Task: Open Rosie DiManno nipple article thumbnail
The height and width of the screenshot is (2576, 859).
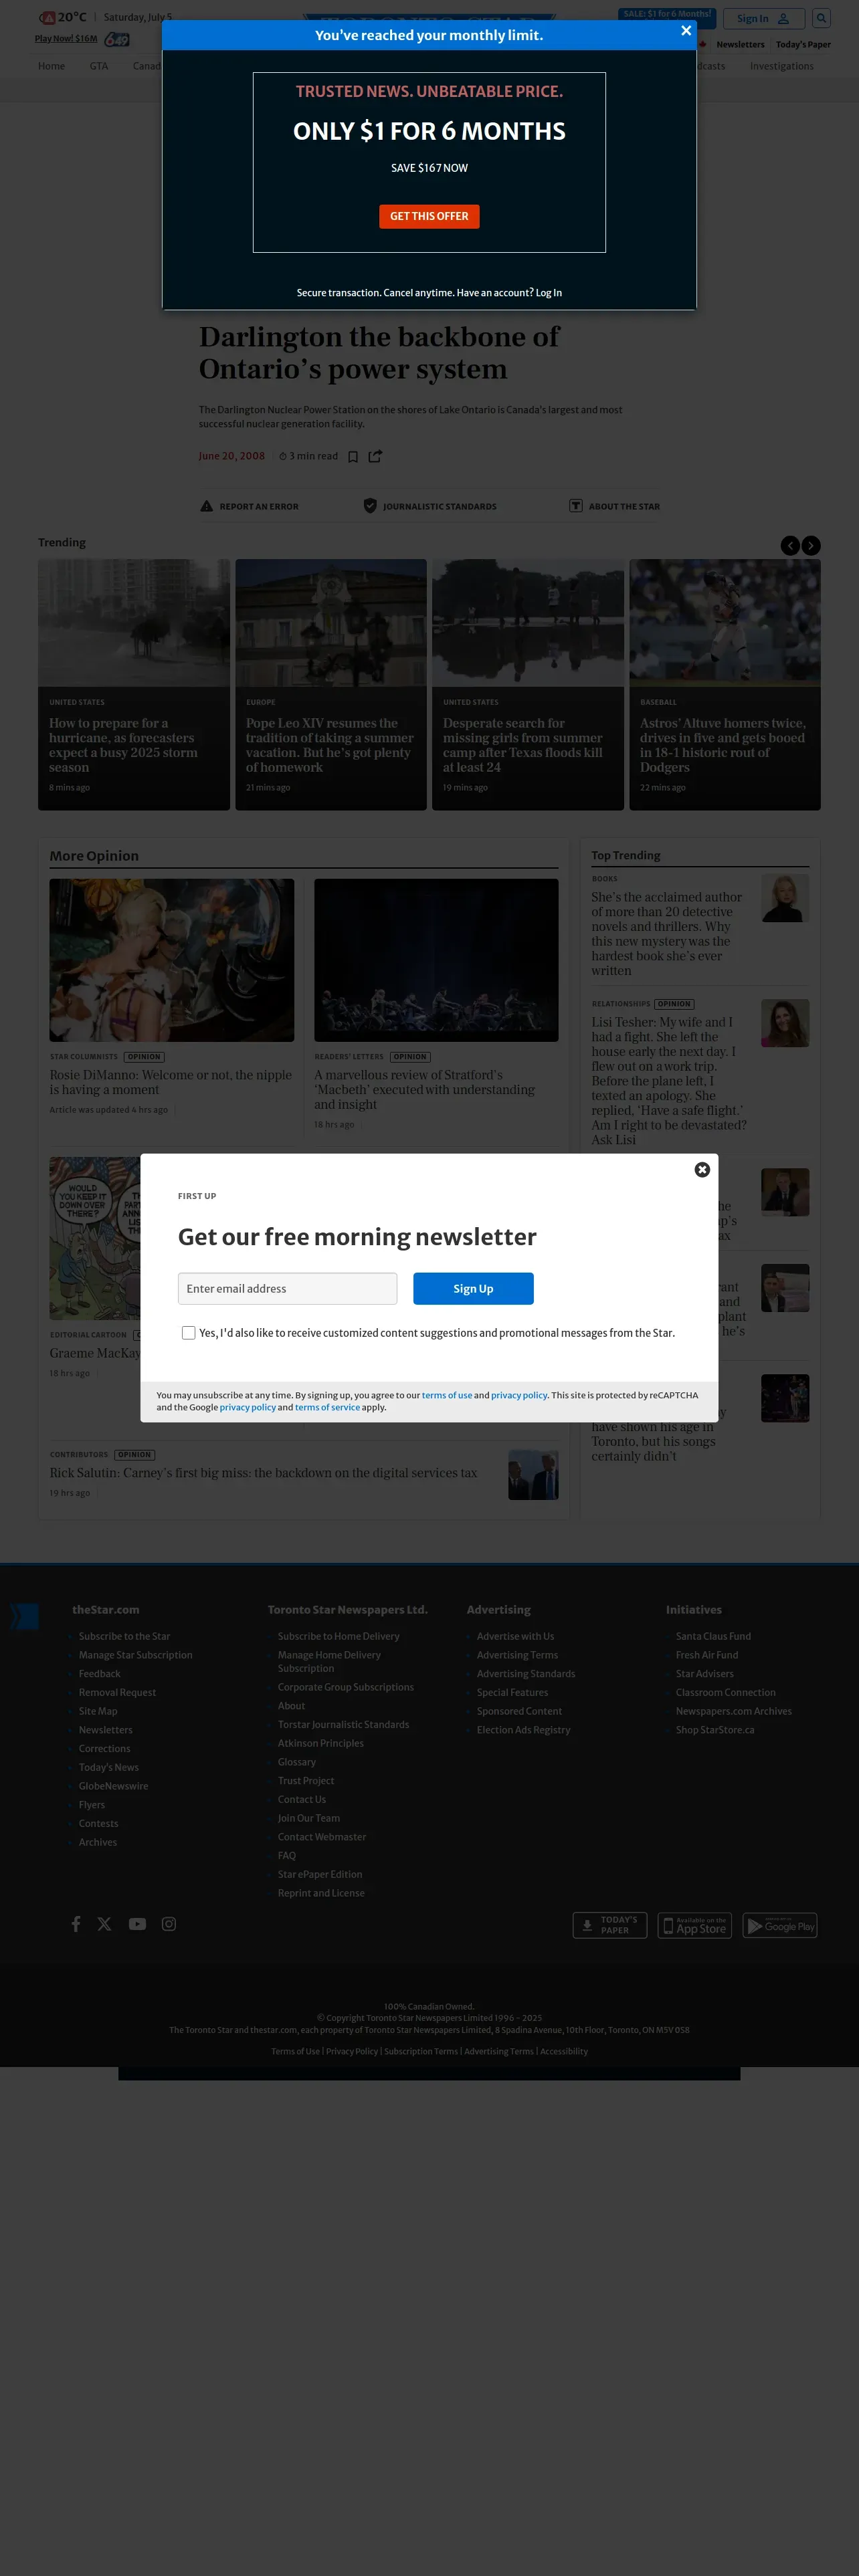Action: pyautogui.click(x=172, y=960)
